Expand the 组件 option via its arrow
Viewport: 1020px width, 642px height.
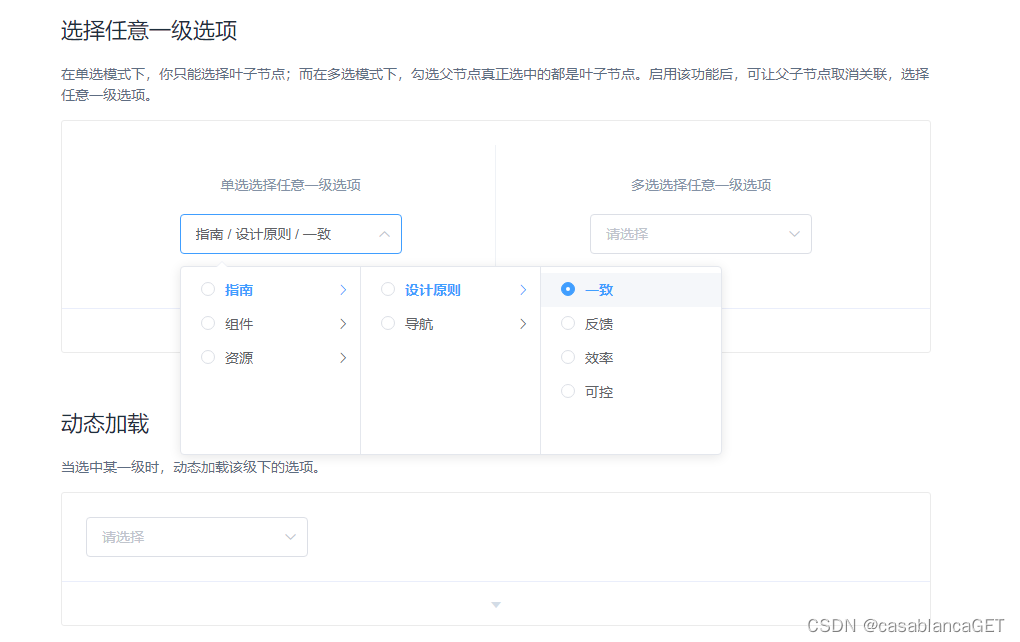click(343, 323)
